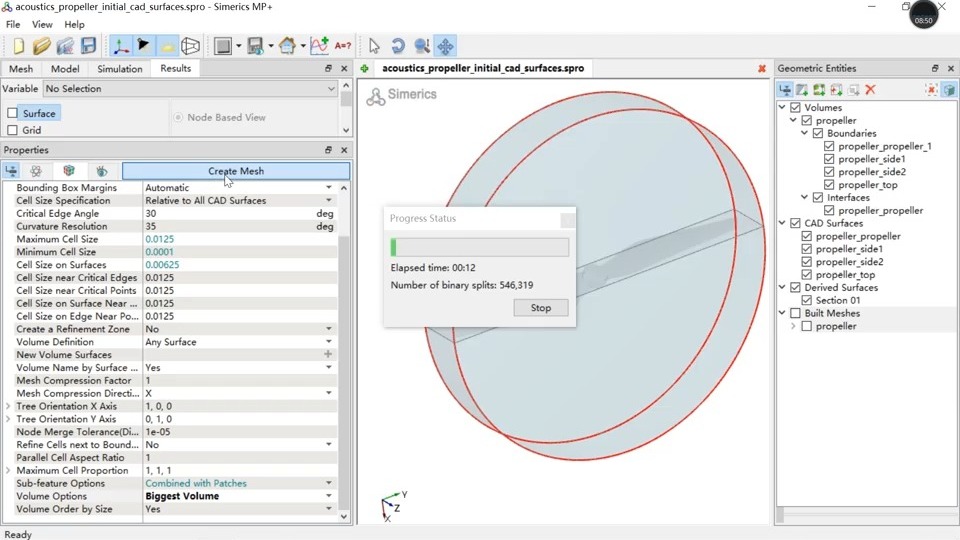Add a New Volume Surfaces entry with plus

click(x=328, y=354)
